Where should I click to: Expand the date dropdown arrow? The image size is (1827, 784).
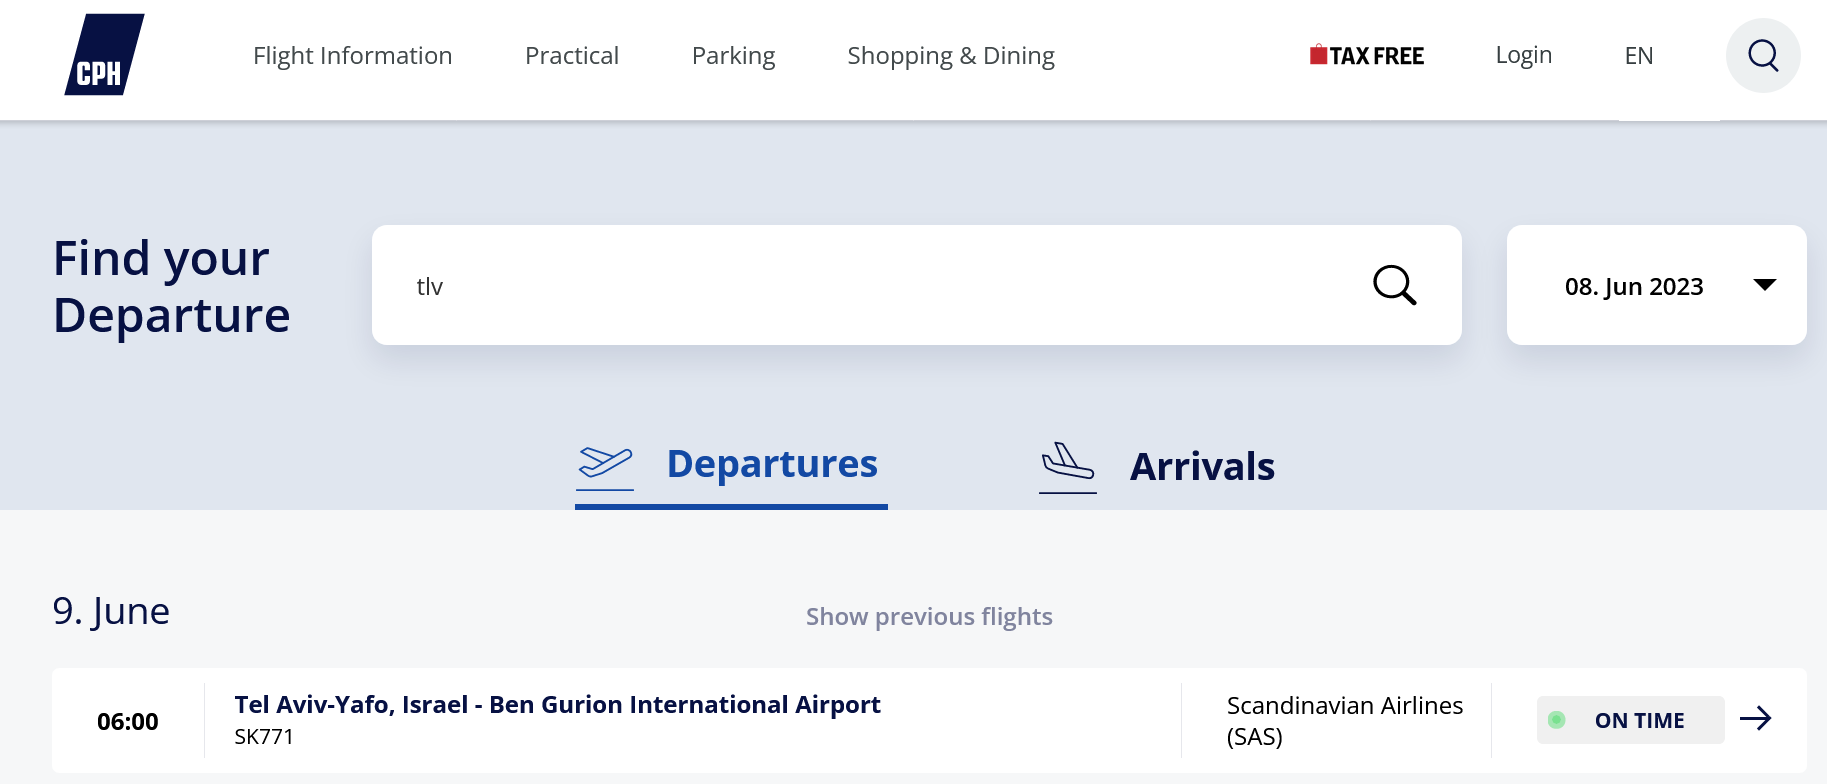pyautogui.click(x=1765, y=285)
